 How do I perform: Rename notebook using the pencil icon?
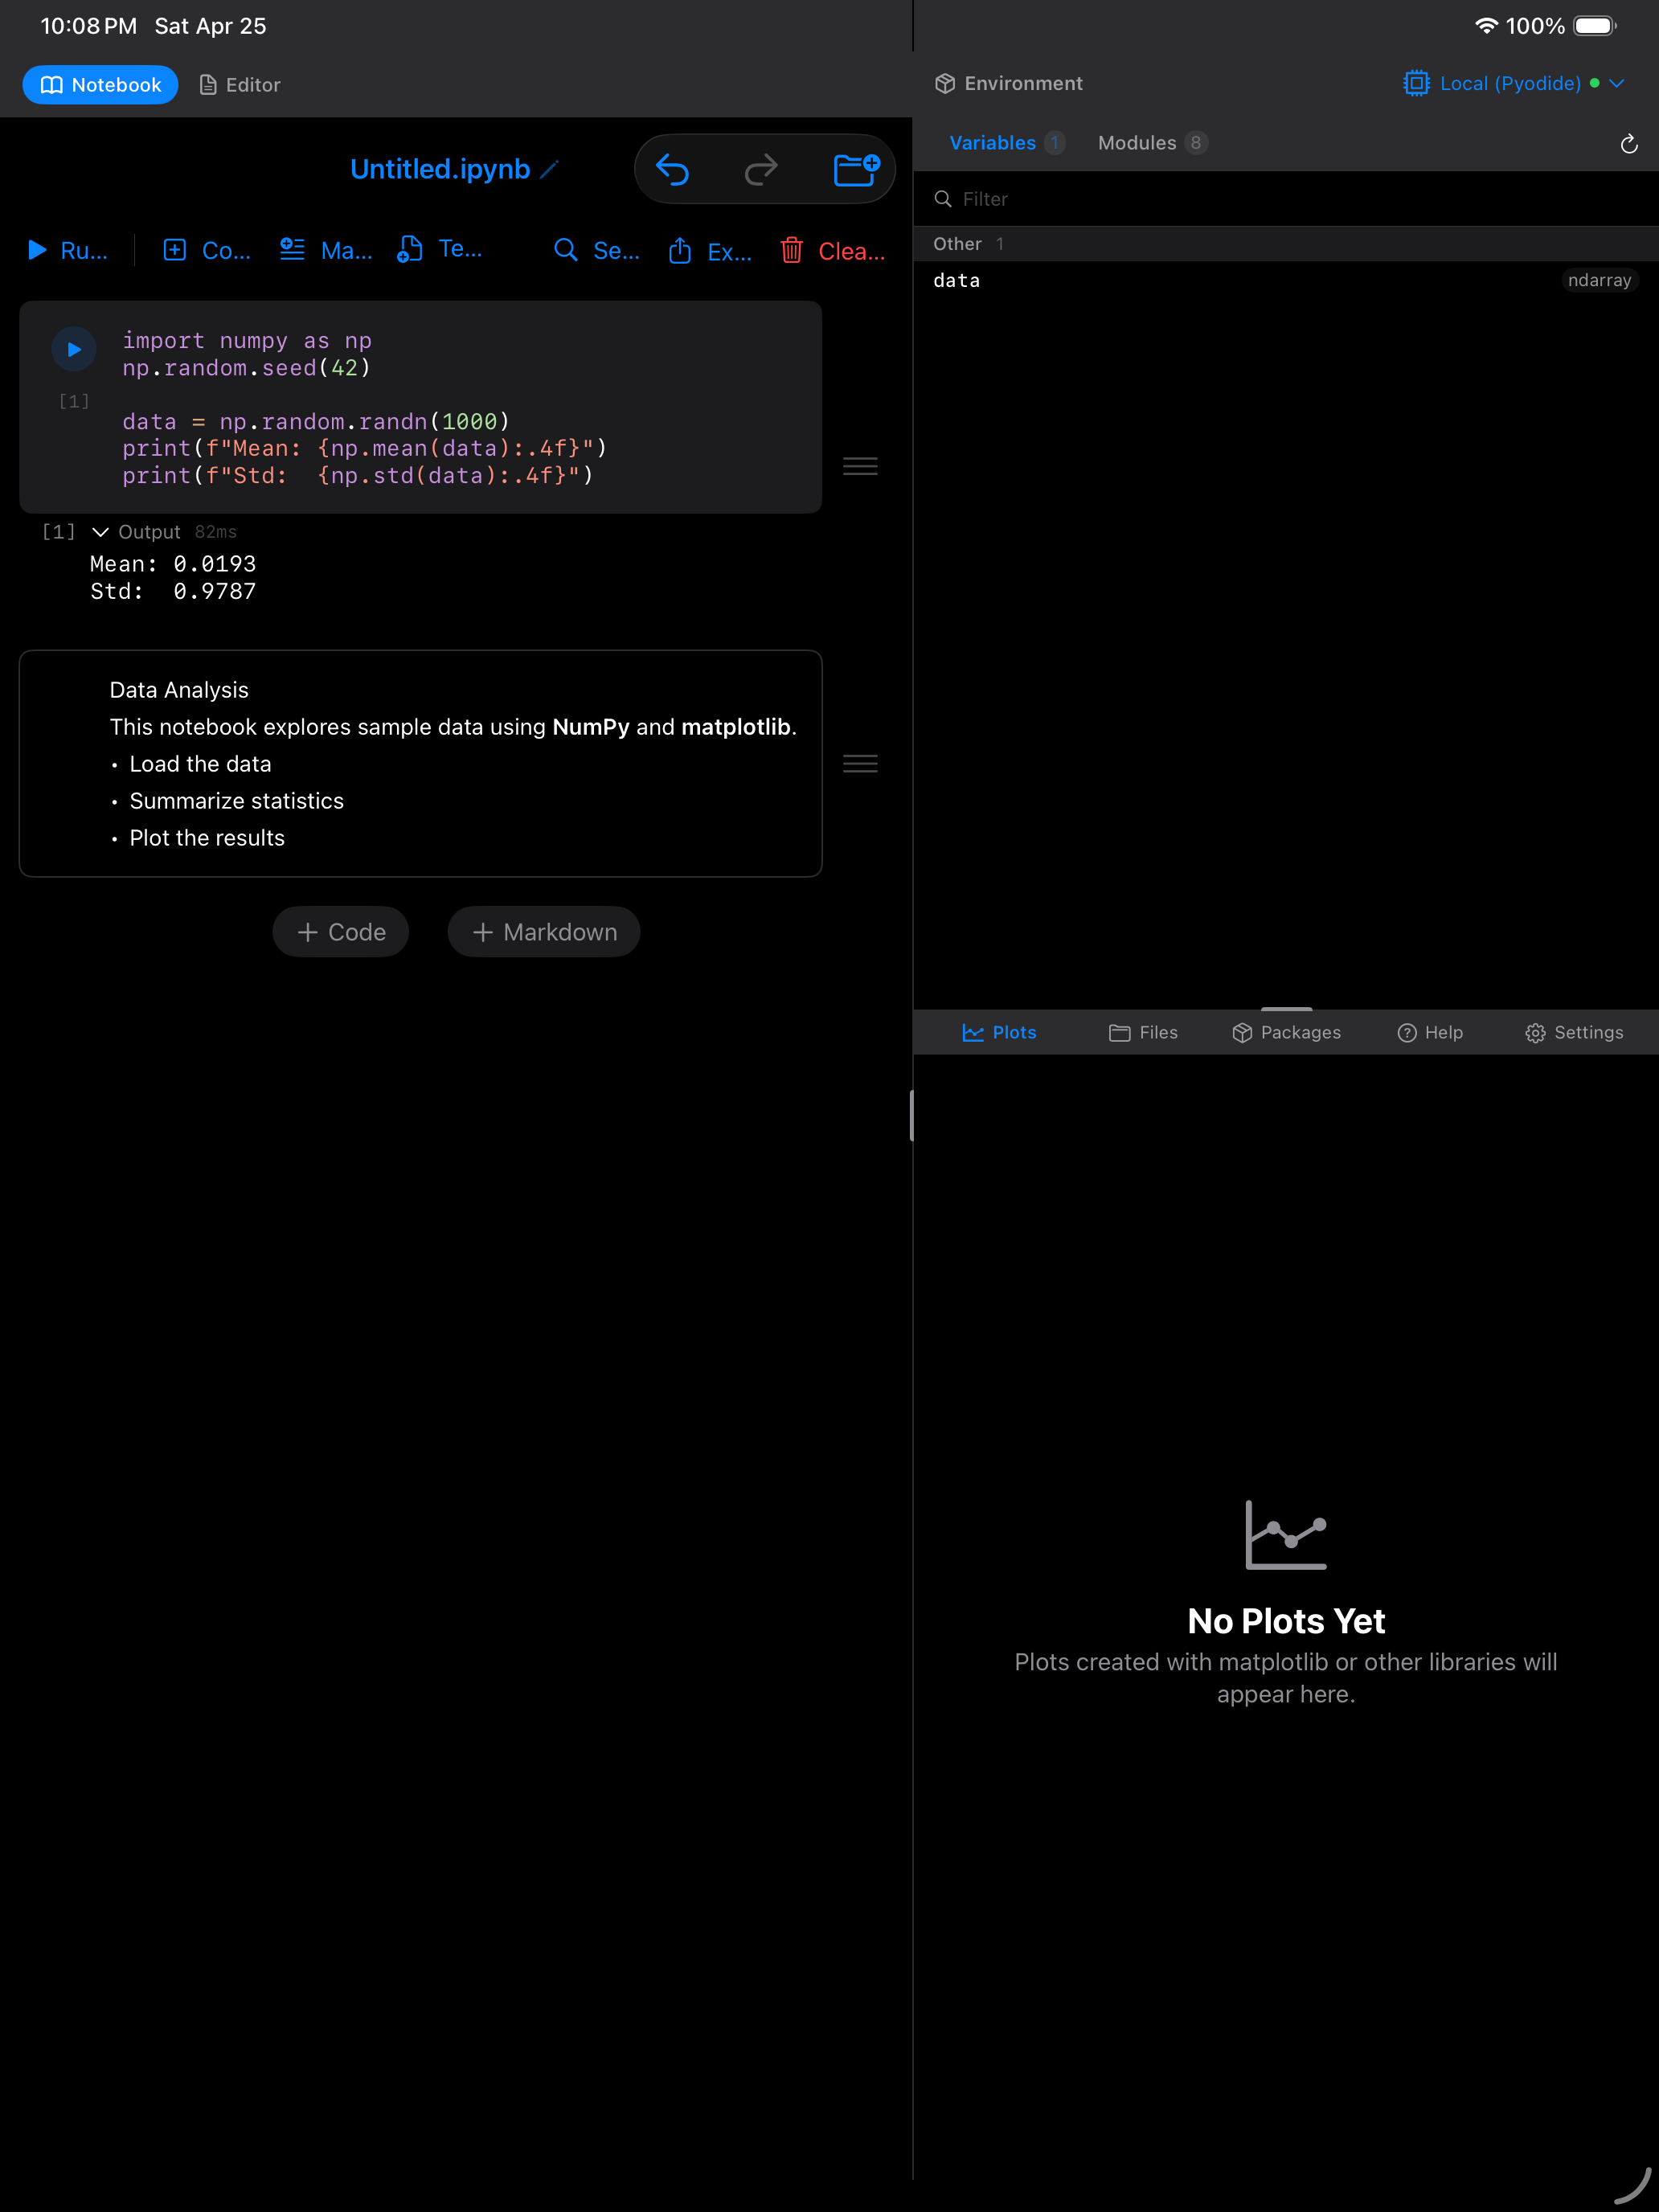[x=549, y=169]
